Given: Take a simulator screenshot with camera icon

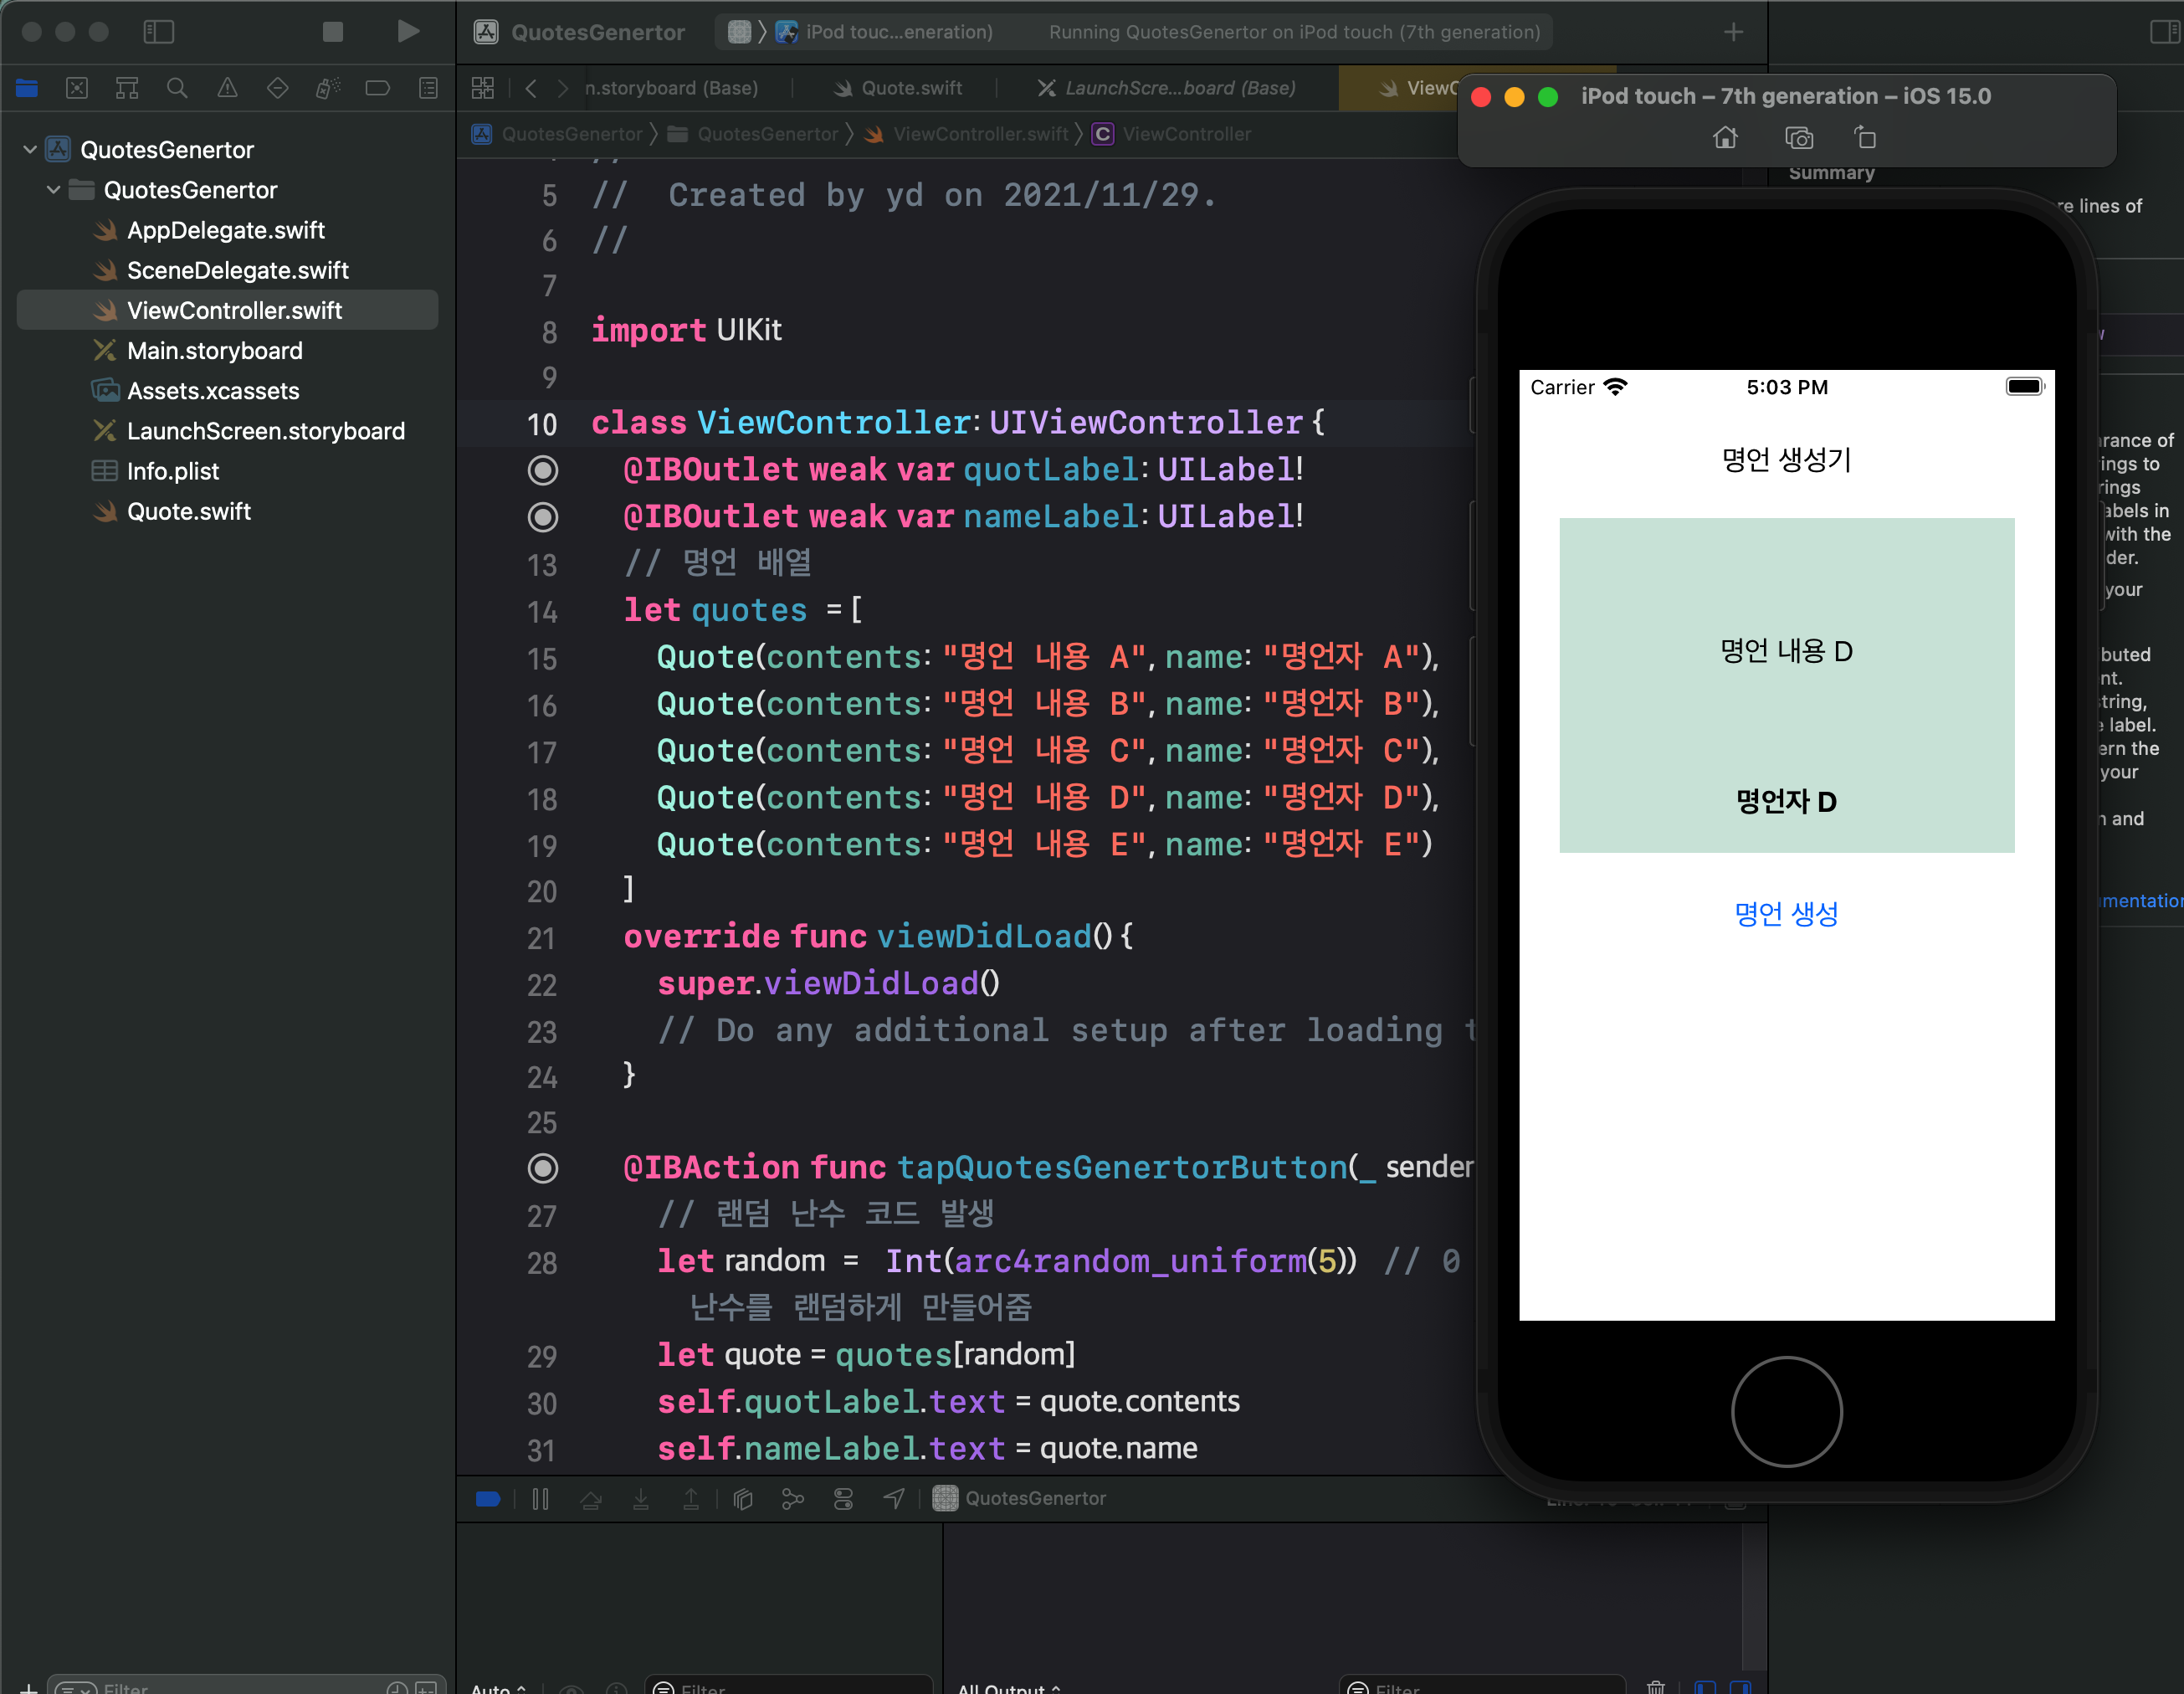Looking at the screenshot, I should point(1798,138).
